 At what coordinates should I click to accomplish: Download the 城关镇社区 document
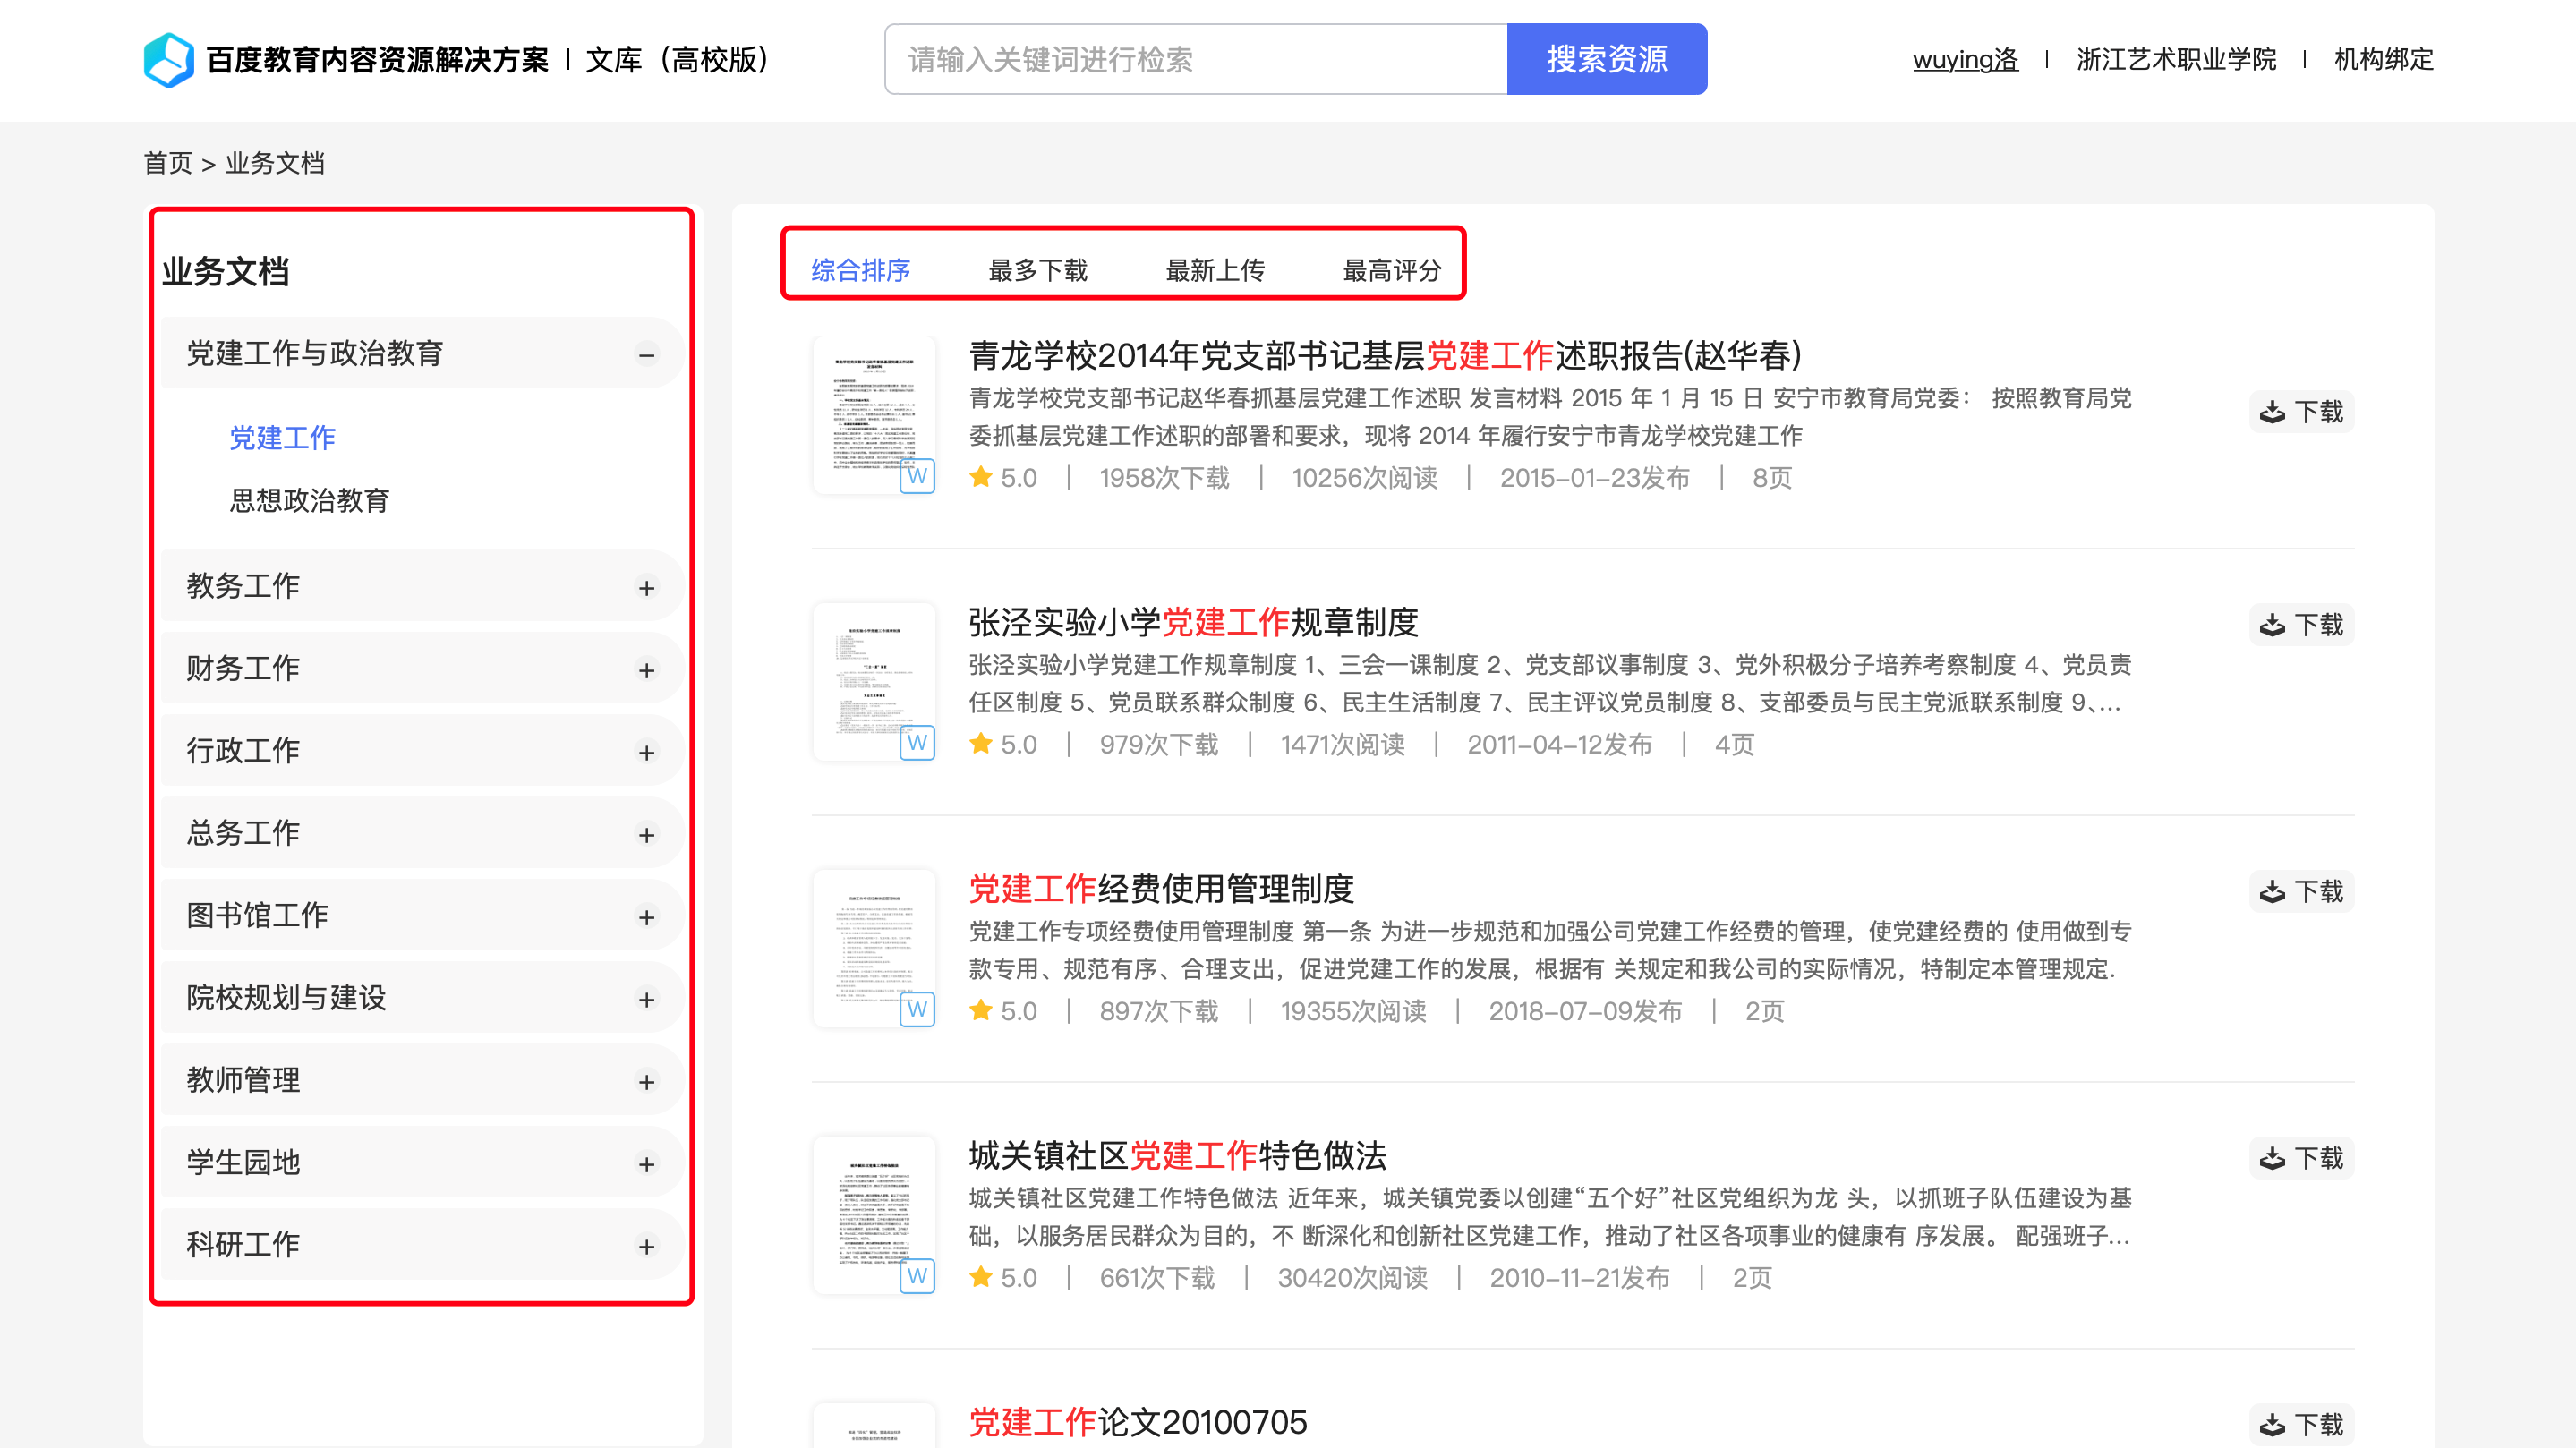click(x=2301, y=1158)
